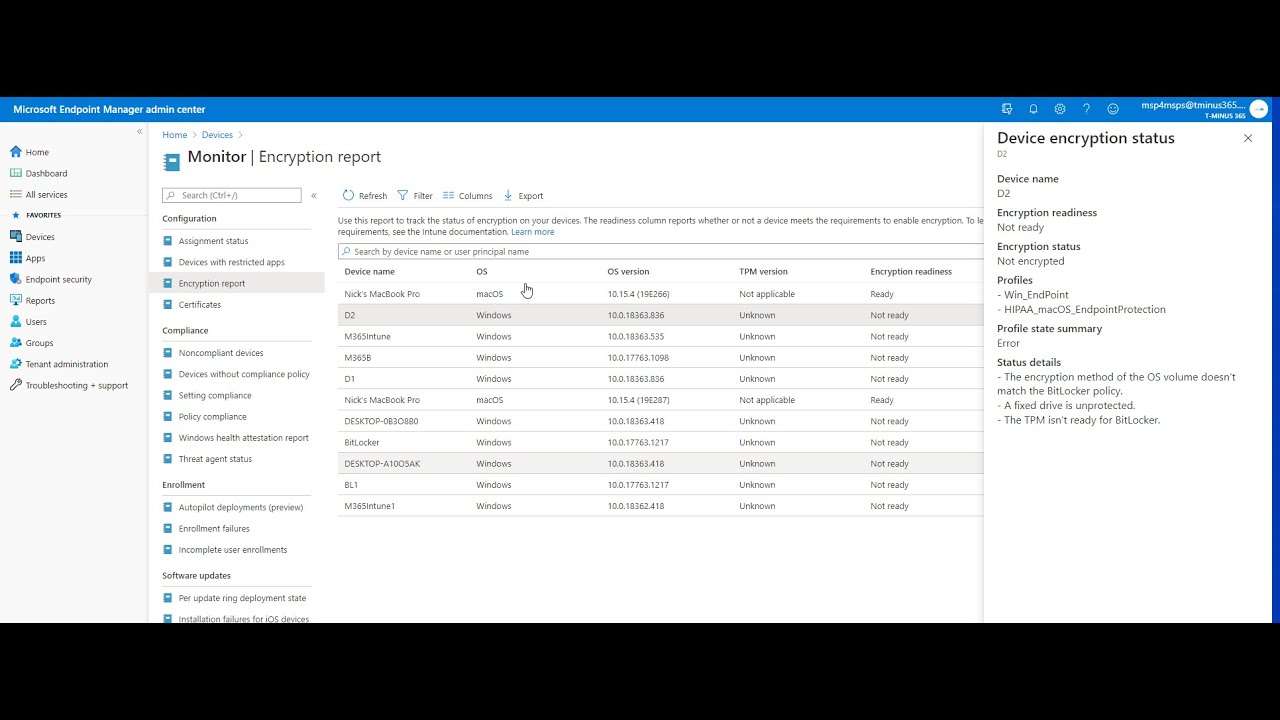The height and width of the screenshot is (720, 1280).
Task: Open Policy compliance menu item
Action: pyautogui.click(x=212, y=417)
